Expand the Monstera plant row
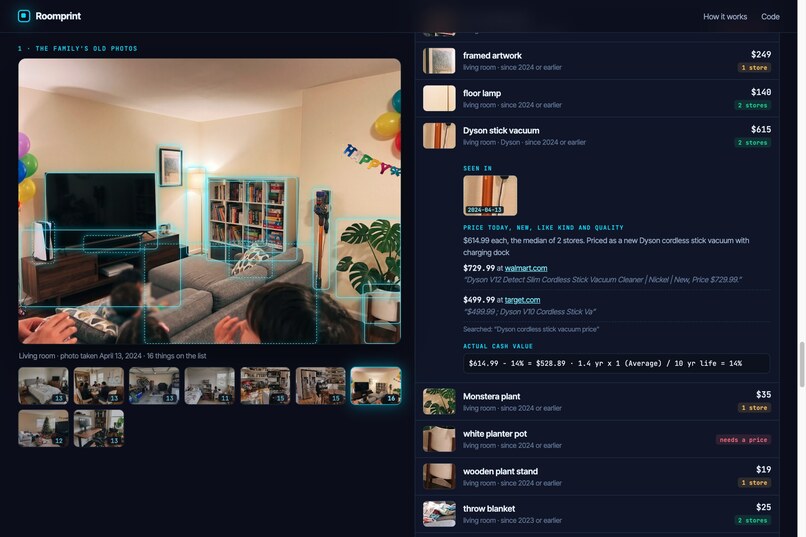 [x=597, y=401]
